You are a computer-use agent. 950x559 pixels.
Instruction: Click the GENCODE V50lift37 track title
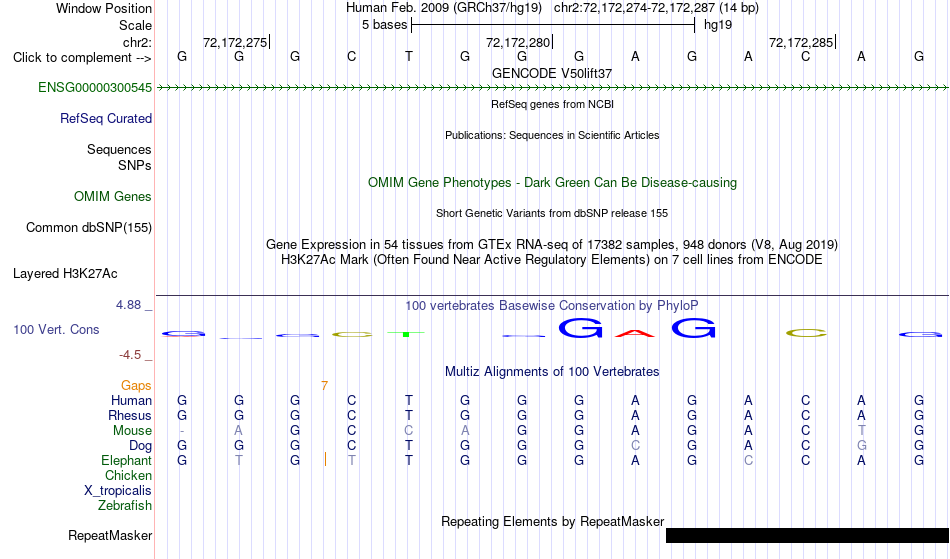pos(552,73)
